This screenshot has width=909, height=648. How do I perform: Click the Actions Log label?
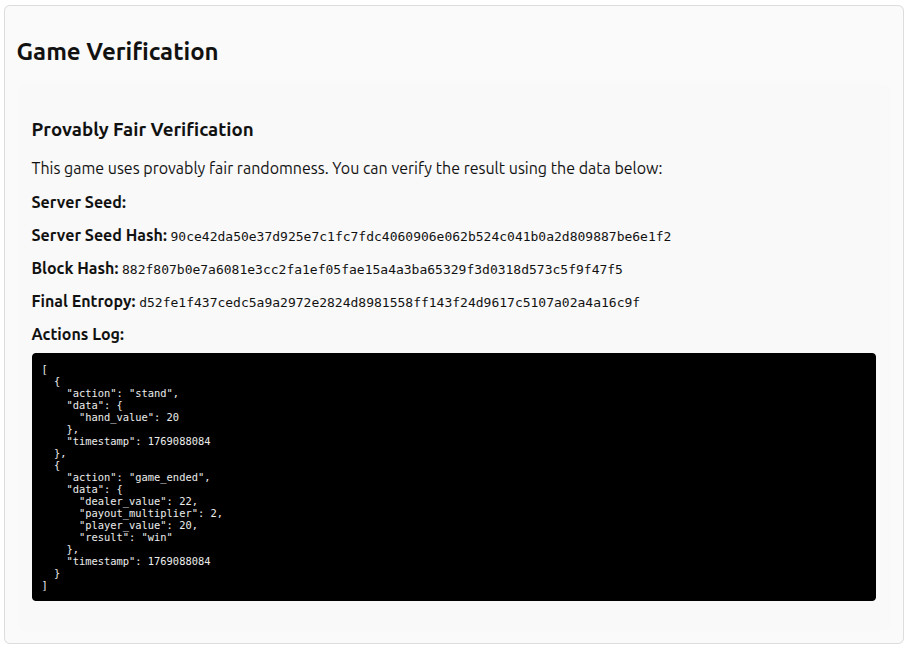click(78, 334)
